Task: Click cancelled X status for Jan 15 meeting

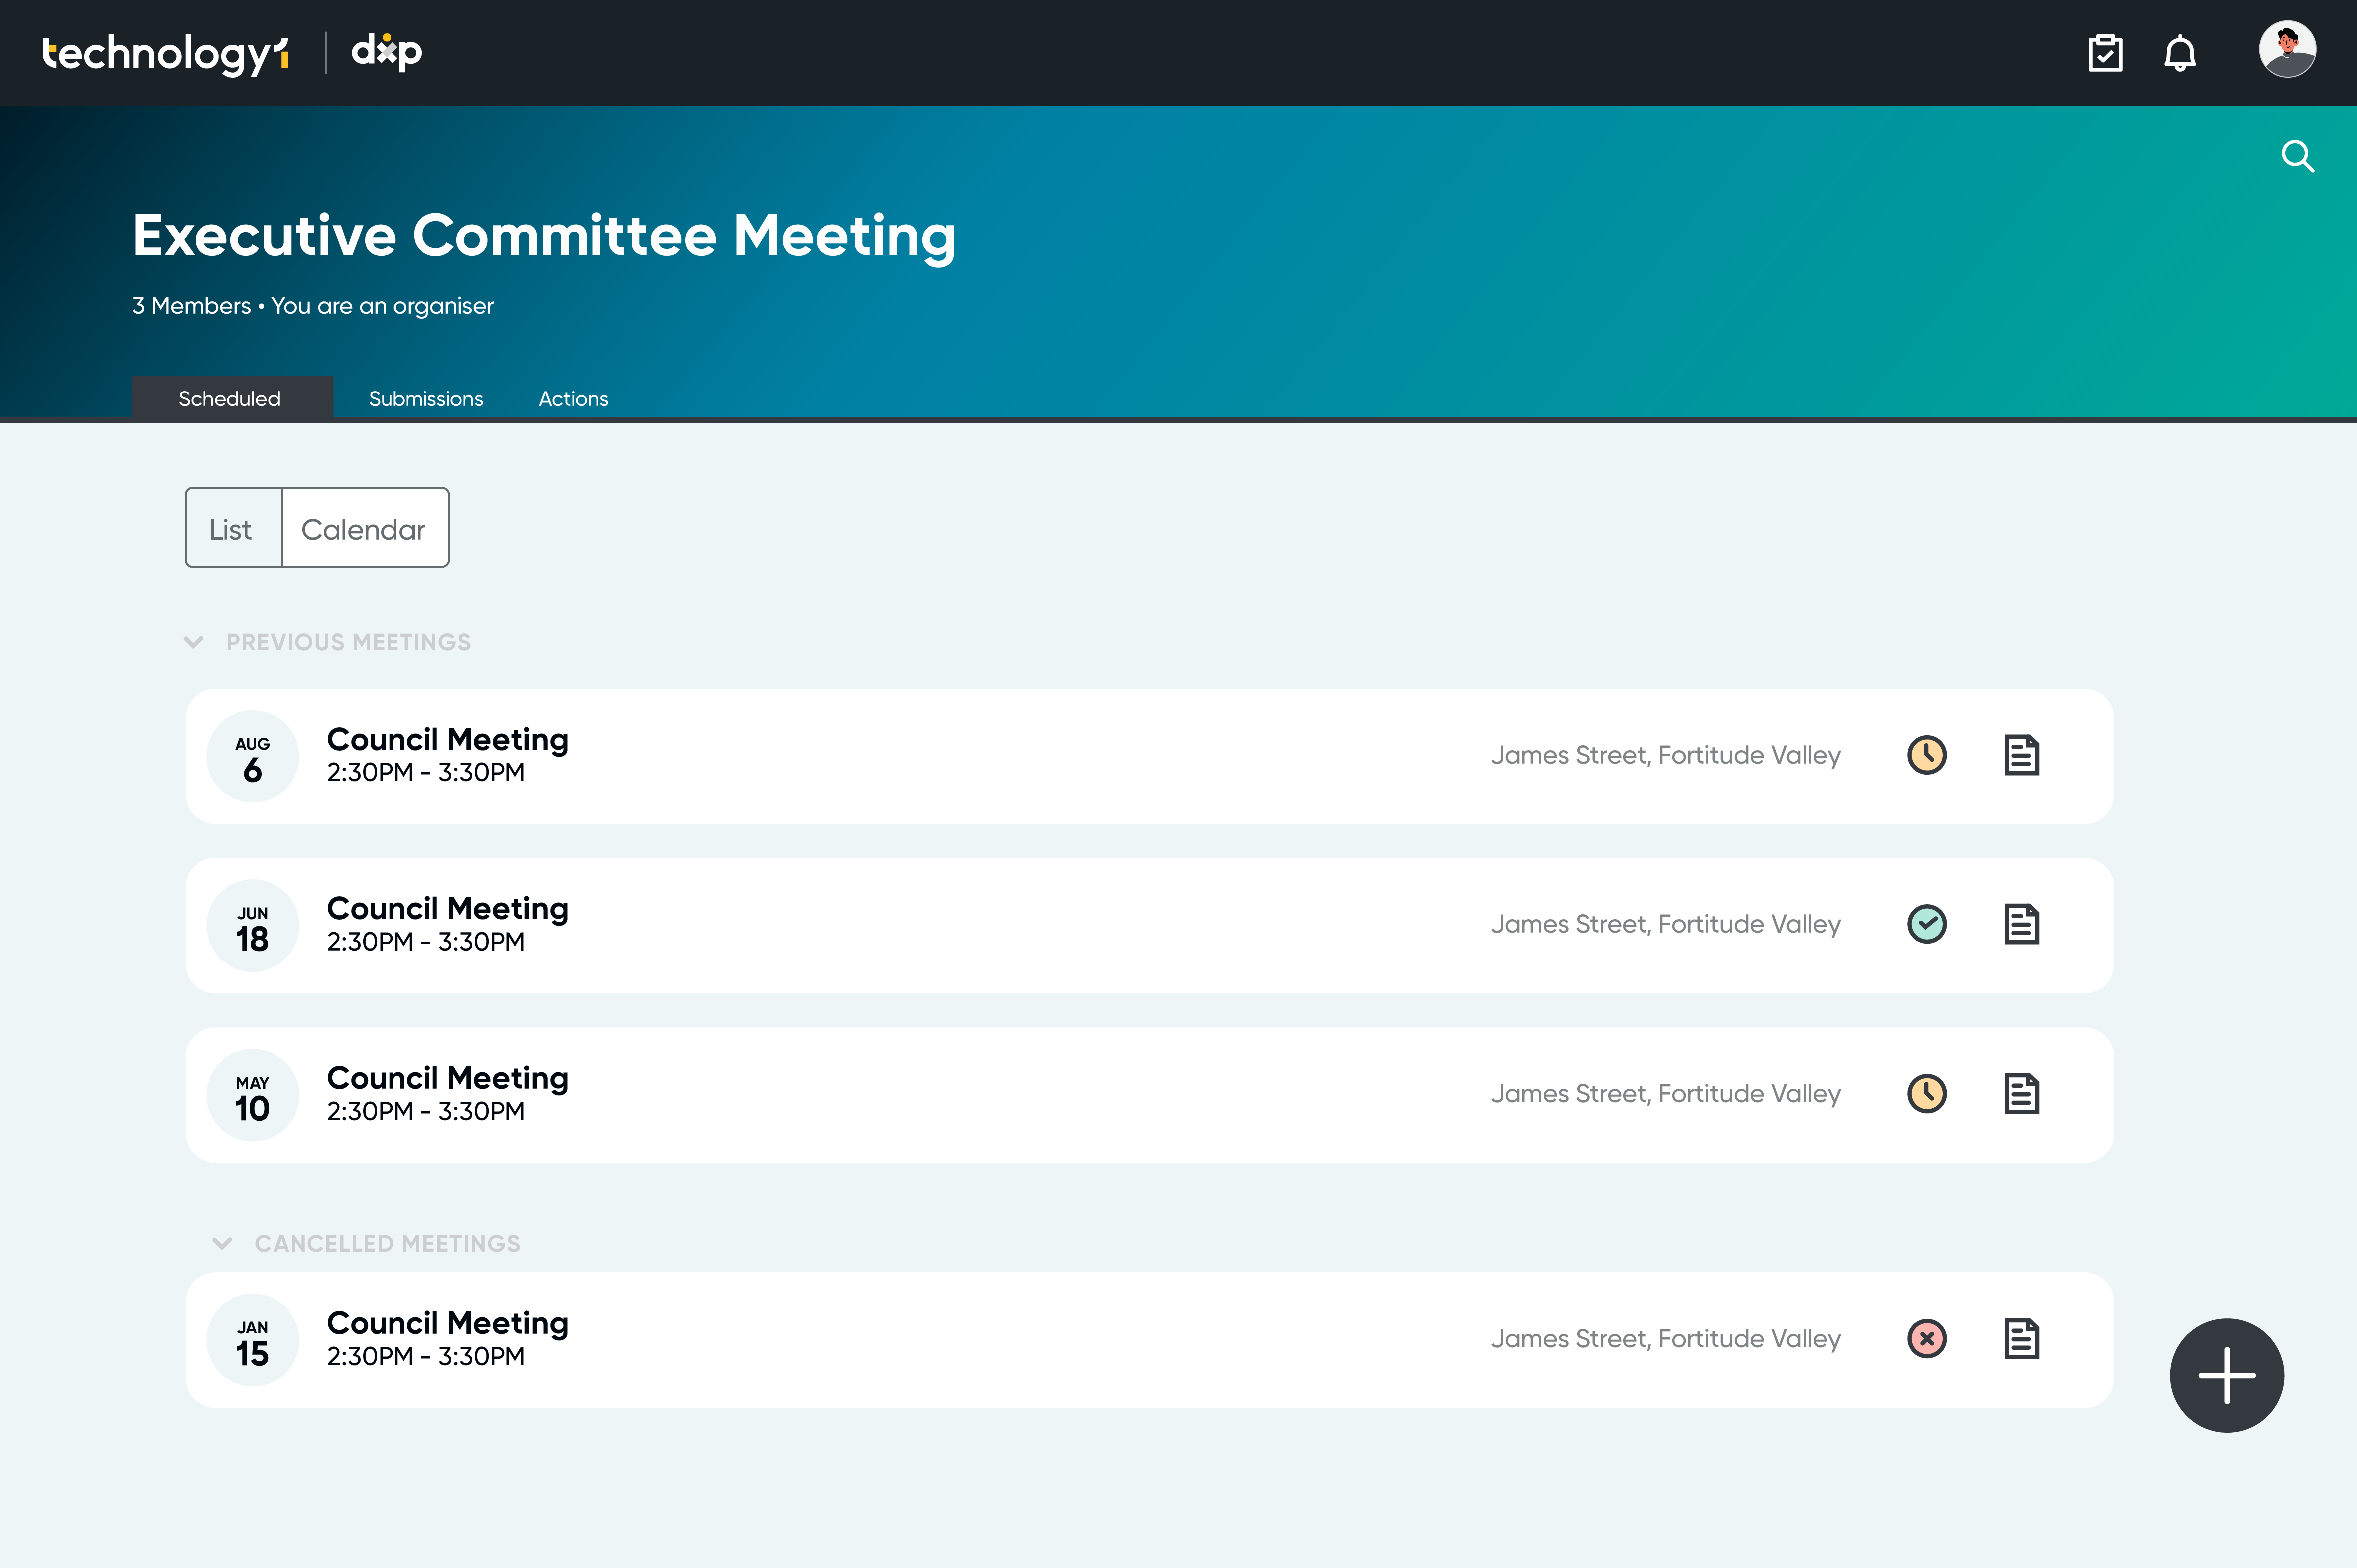Action: tap(1926, 1338)
